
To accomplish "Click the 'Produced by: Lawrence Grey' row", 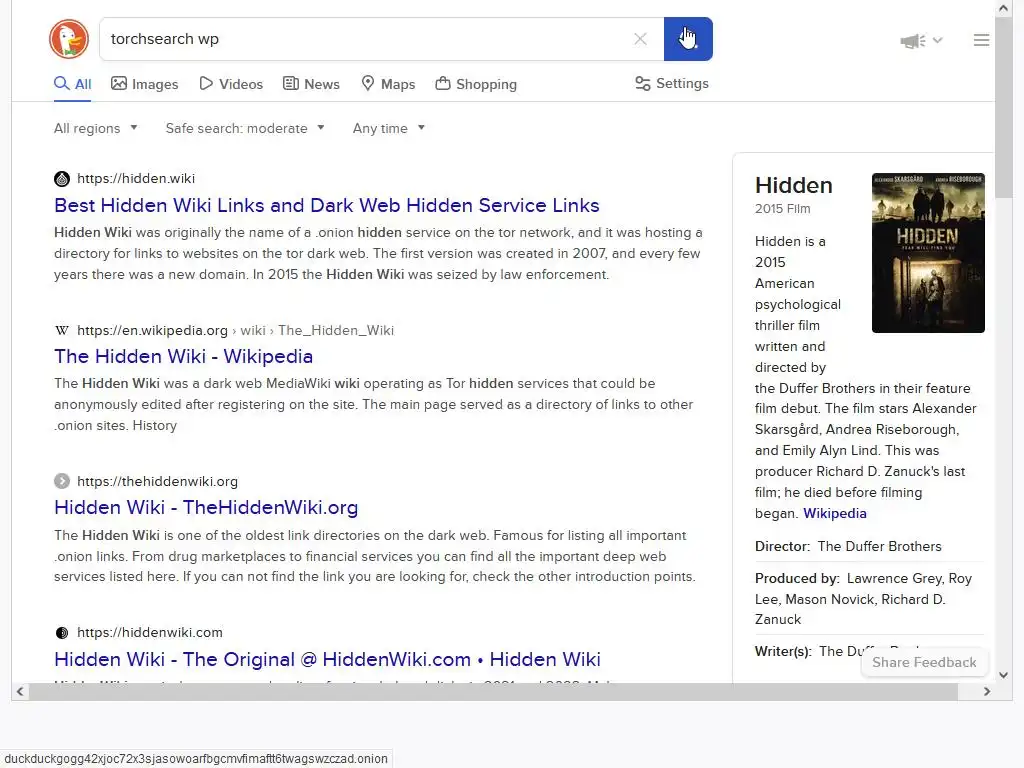I will coord(869,599).
